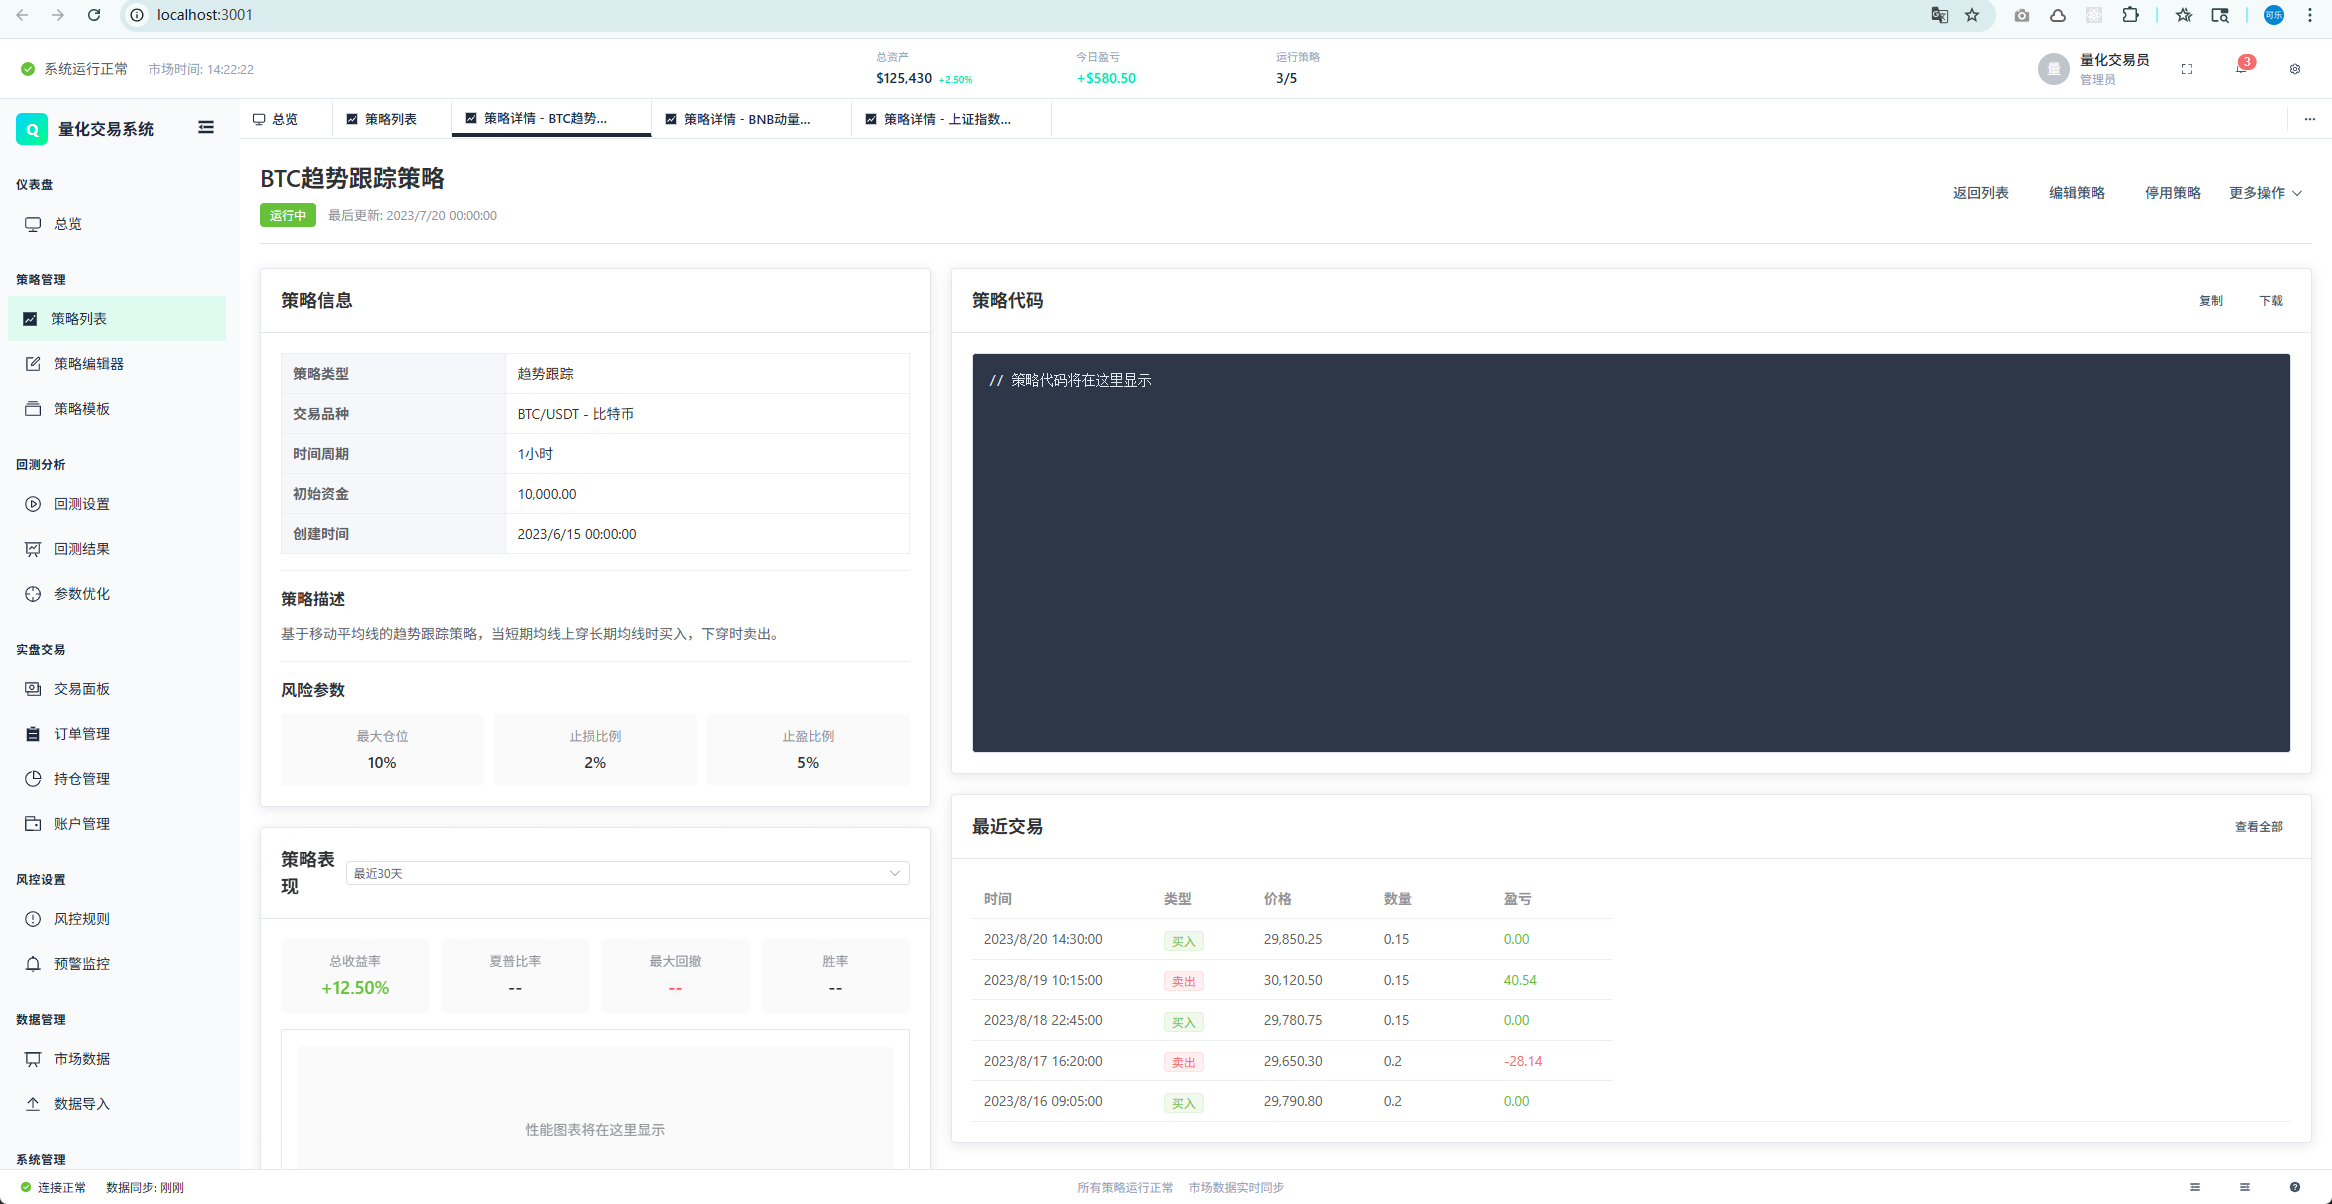Click the translate page icon in address bar
The height and width of the screenshot is (1204, 2332).
(1939, 15)
